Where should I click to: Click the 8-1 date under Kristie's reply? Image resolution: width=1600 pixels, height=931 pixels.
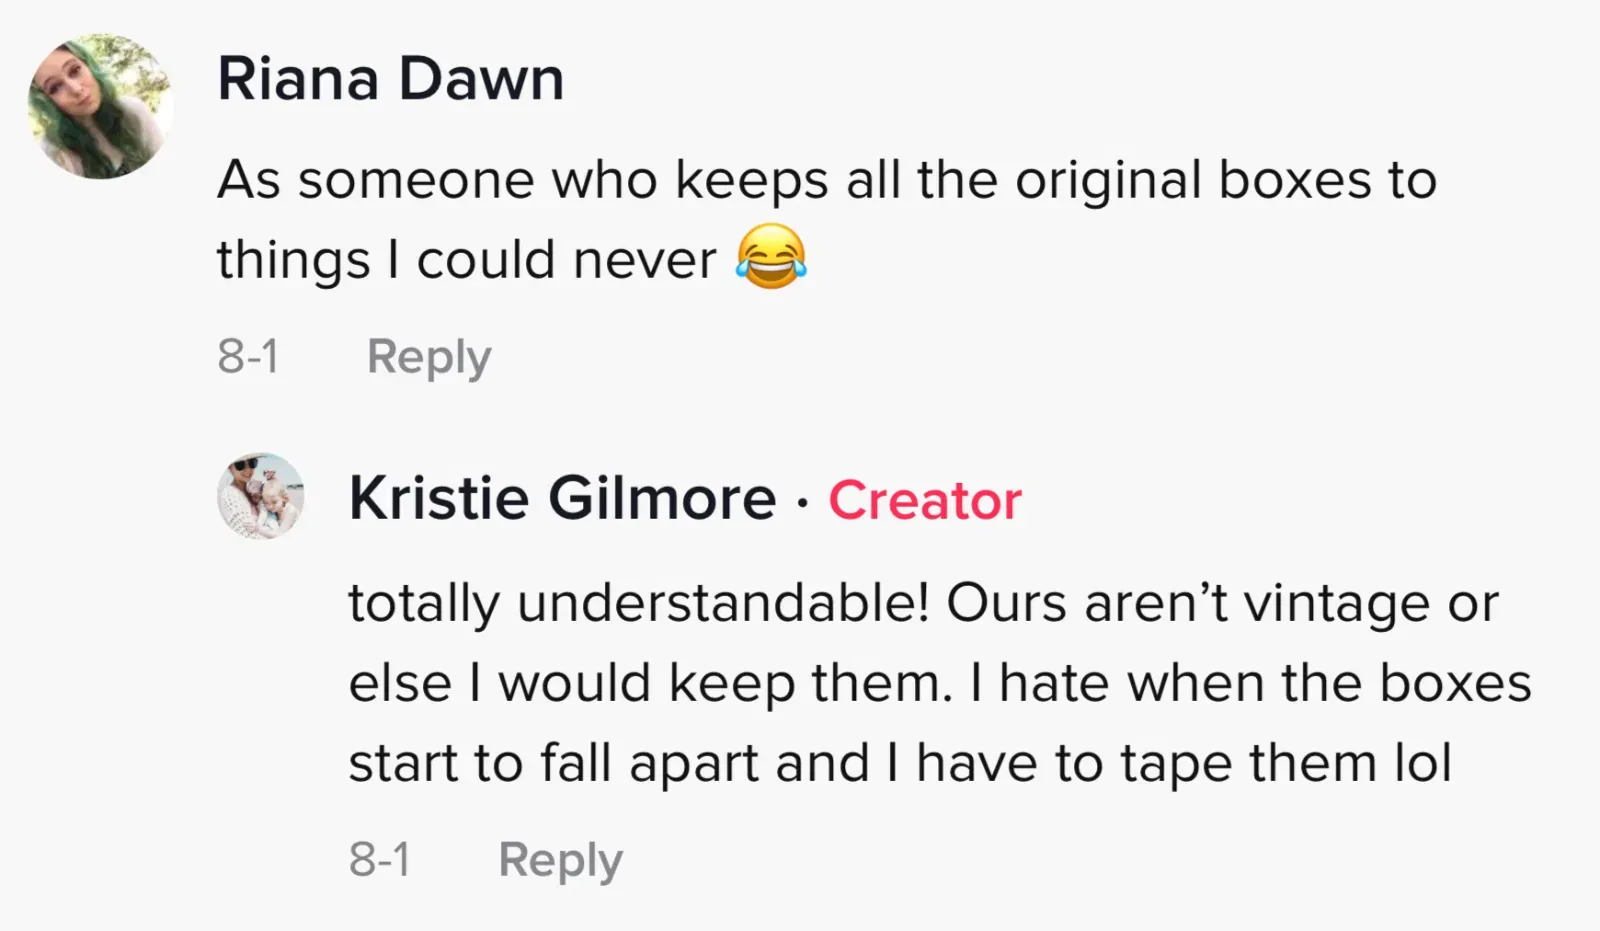pyautogui.click(x=380, y=859)
